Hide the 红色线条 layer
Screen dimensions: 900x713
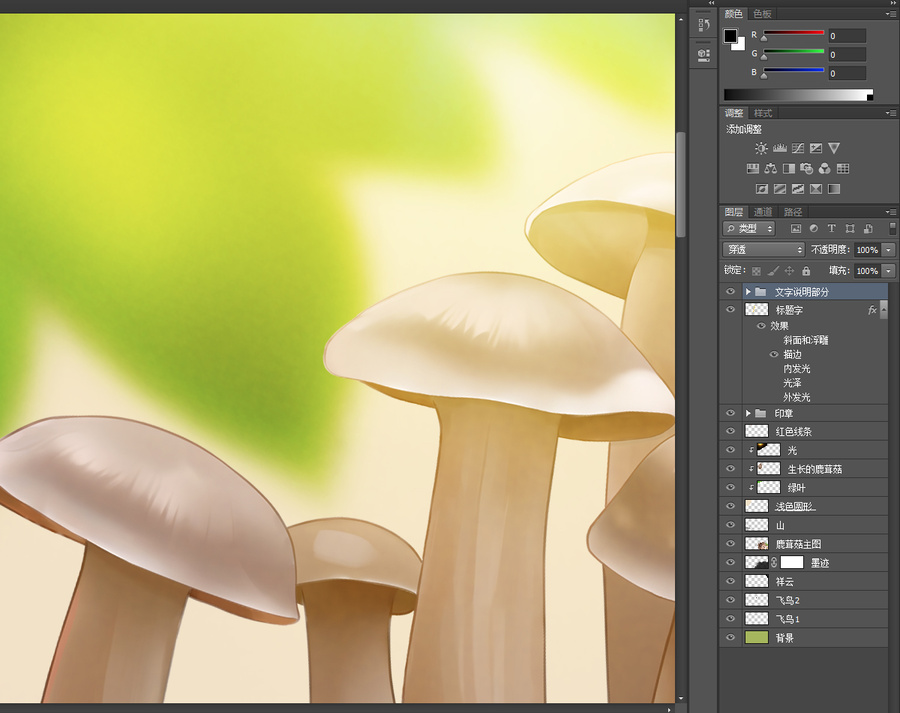click(730, 431)
